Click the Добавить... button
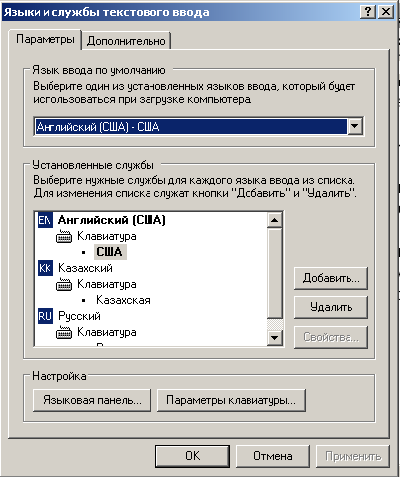This screenshot has height=477, width=400. 331,278
